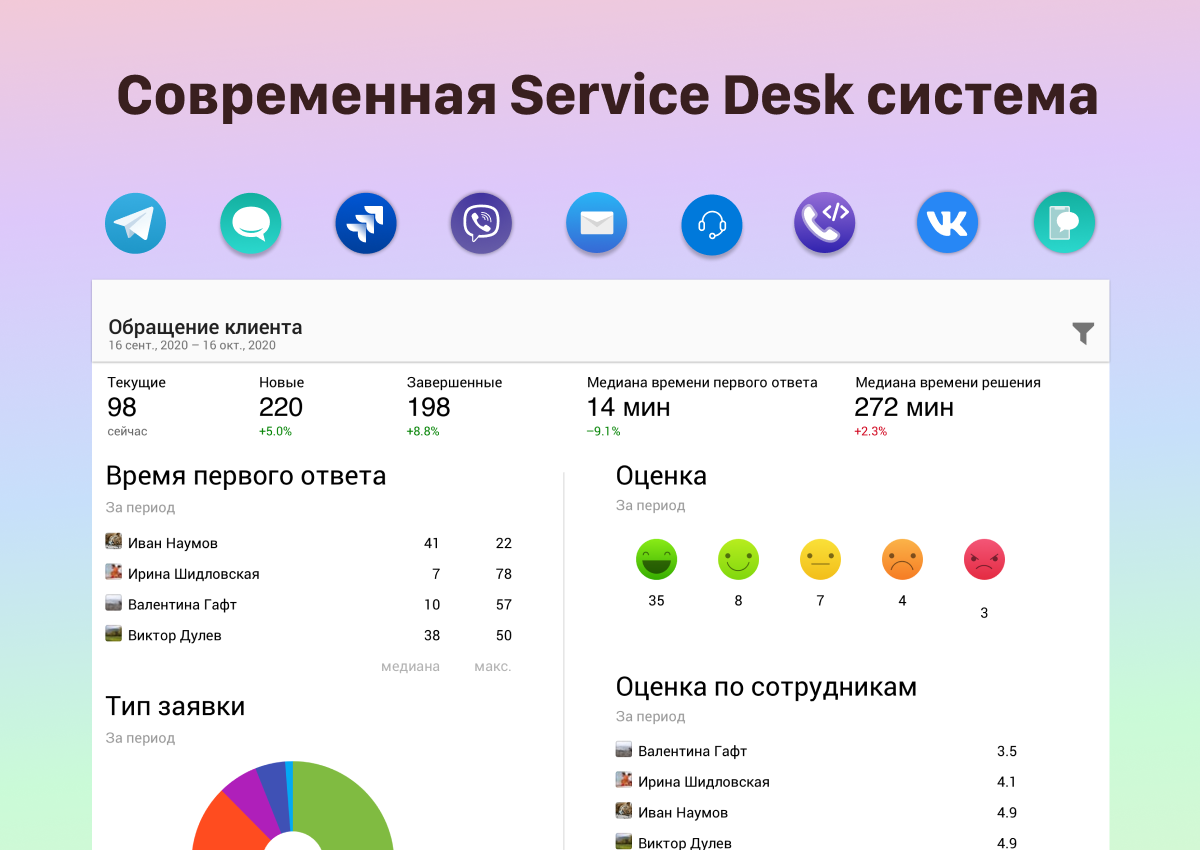Click Иван Наумов name in response time table
1200x850 pixels.
click(x=173, y=543)
